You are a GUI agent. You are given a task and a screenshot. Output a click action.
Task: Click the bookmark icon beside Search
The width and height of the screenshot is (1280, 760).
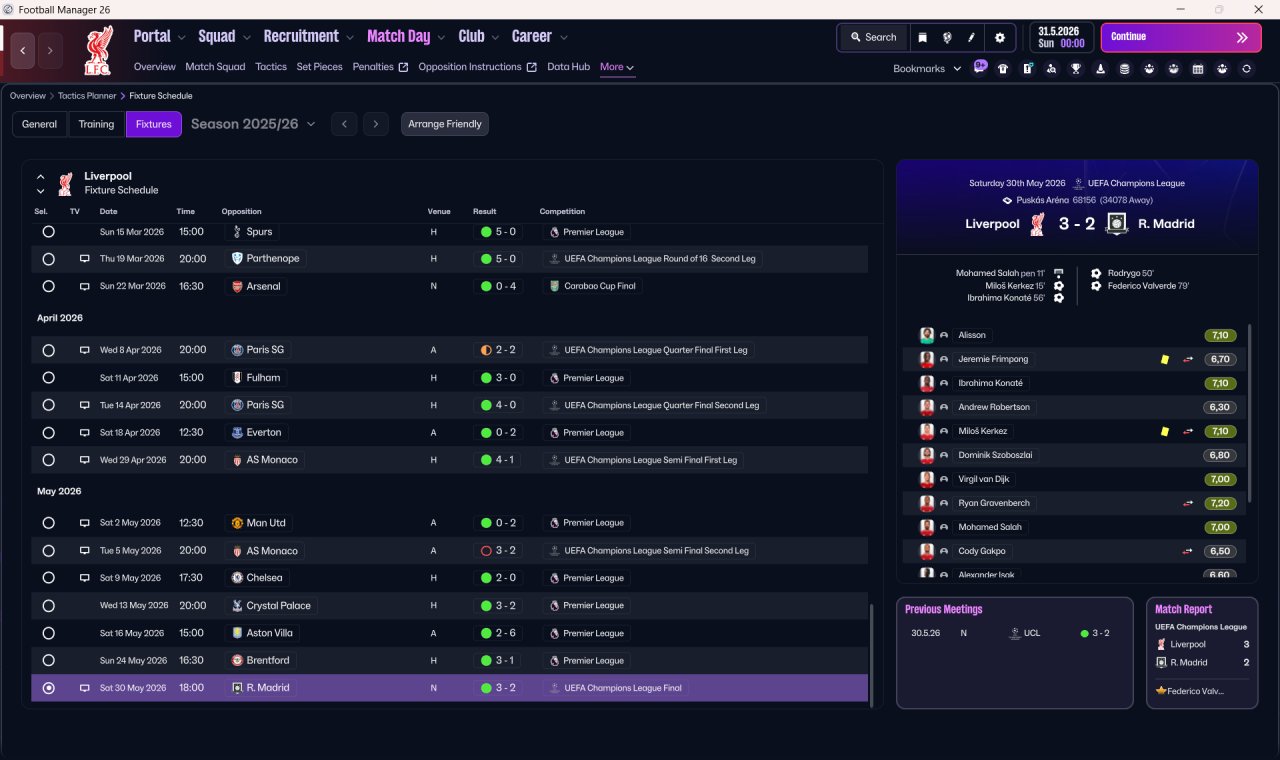[923, 37]
